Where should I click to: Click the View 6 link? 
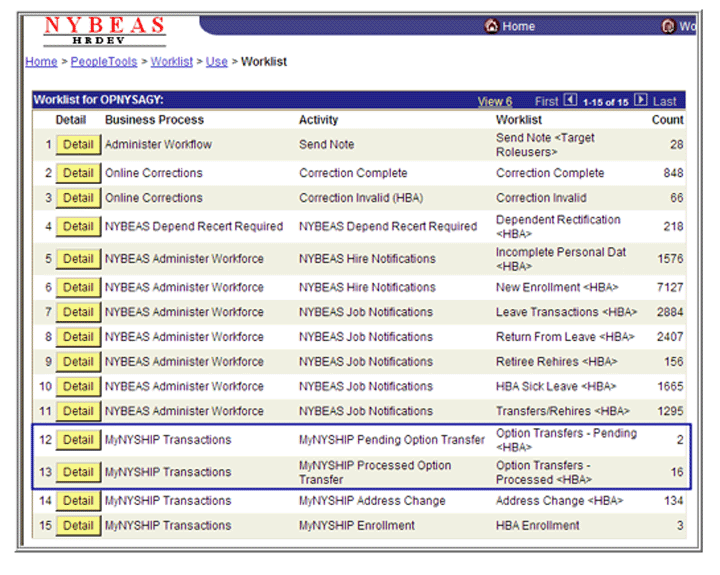pos(495,101)
